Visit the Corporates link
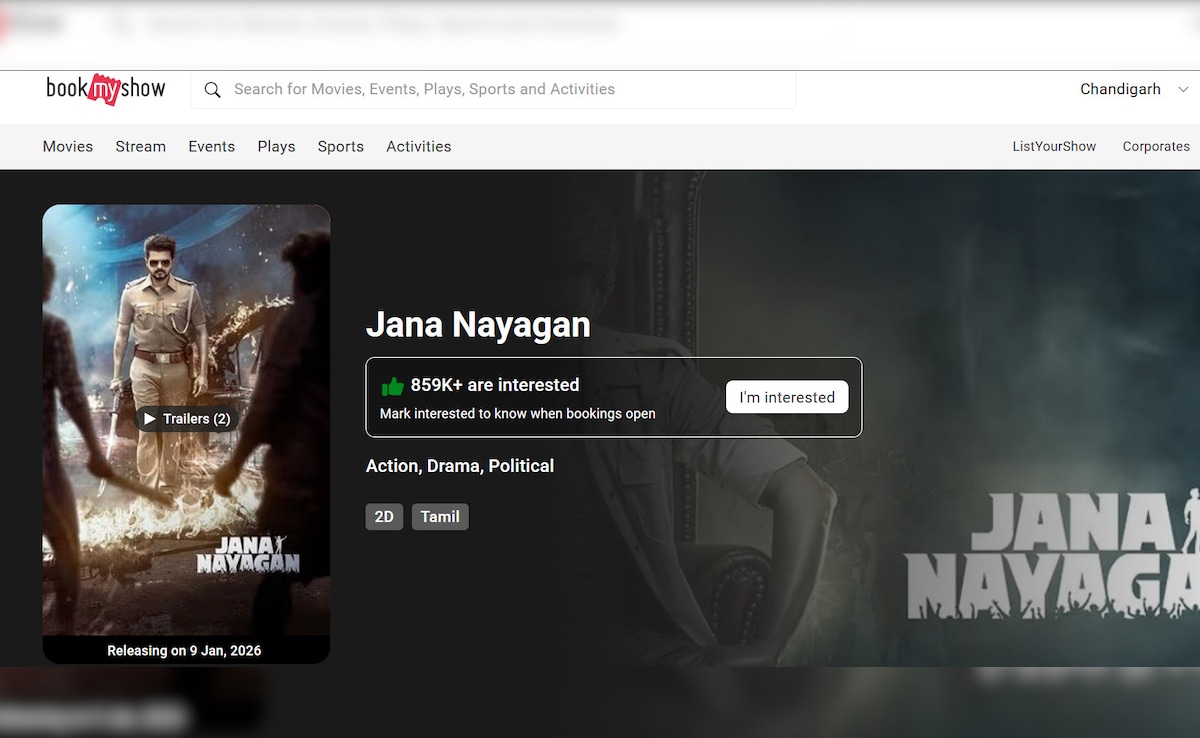 [x=1155, y=147]
